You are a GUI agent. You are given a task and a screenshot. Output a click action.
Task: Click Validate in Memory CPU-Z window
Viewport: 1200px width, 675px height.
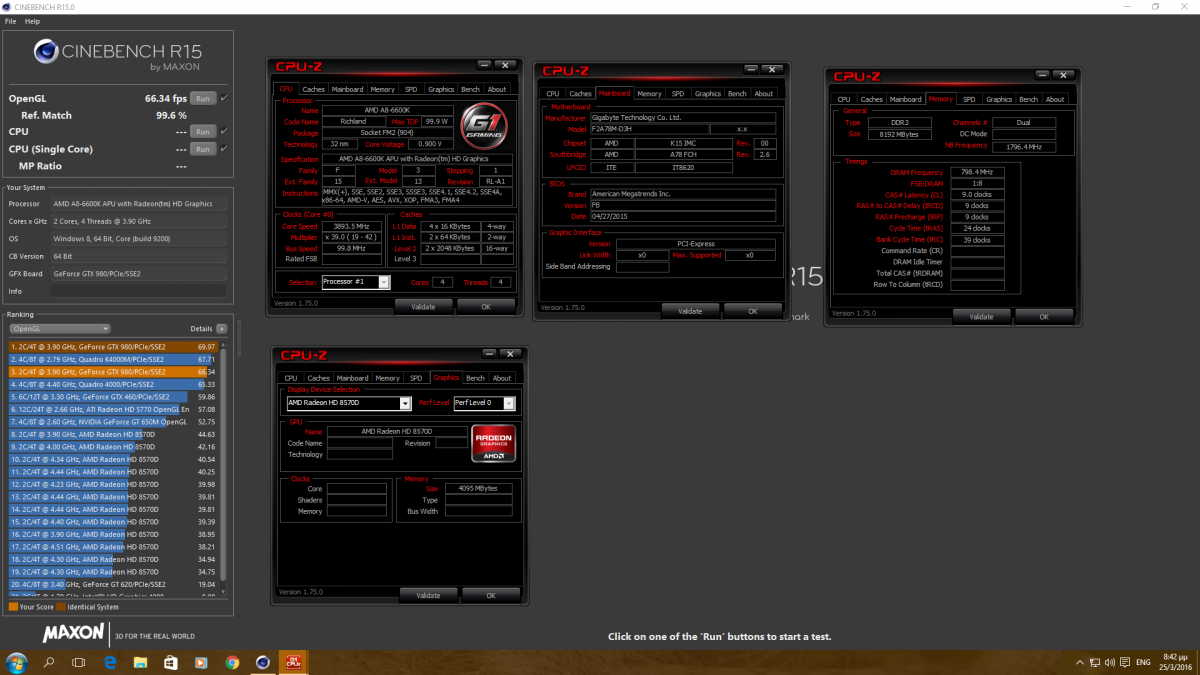pyautogui.click(x=981, y=316)
